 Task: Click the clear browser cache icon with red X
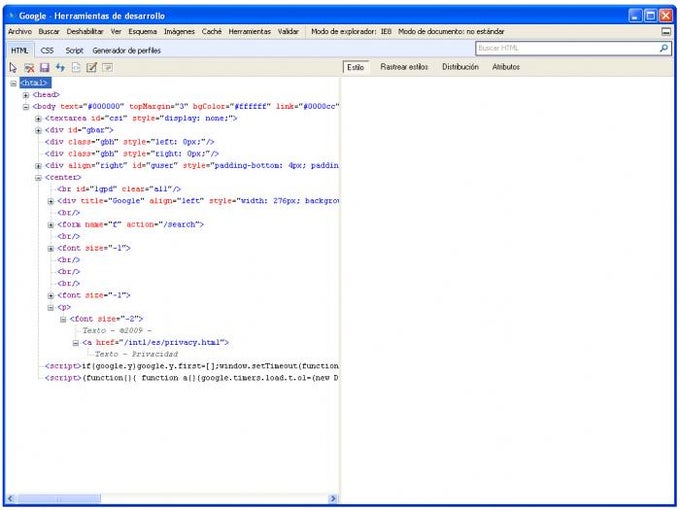point(29,68)
